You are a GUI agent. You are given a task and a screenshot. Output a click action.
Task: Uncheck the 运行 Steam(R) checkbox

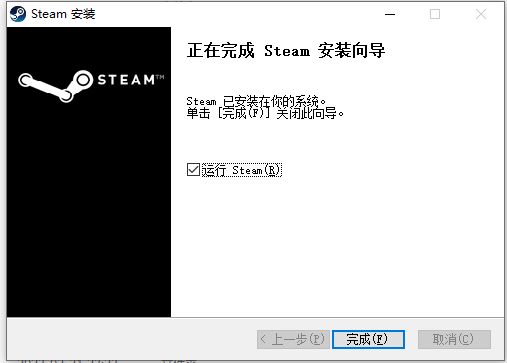(x=193, y=170)
